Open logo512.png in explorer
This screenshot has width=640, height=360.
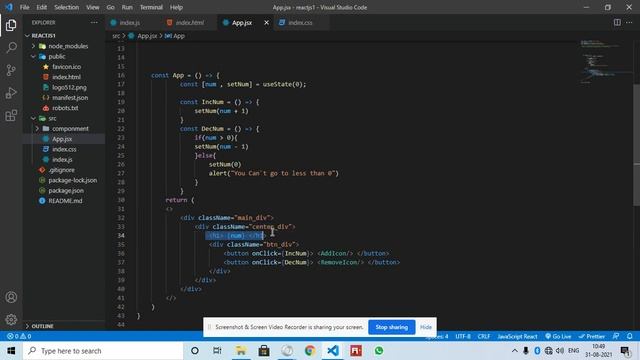click(69, 87)
